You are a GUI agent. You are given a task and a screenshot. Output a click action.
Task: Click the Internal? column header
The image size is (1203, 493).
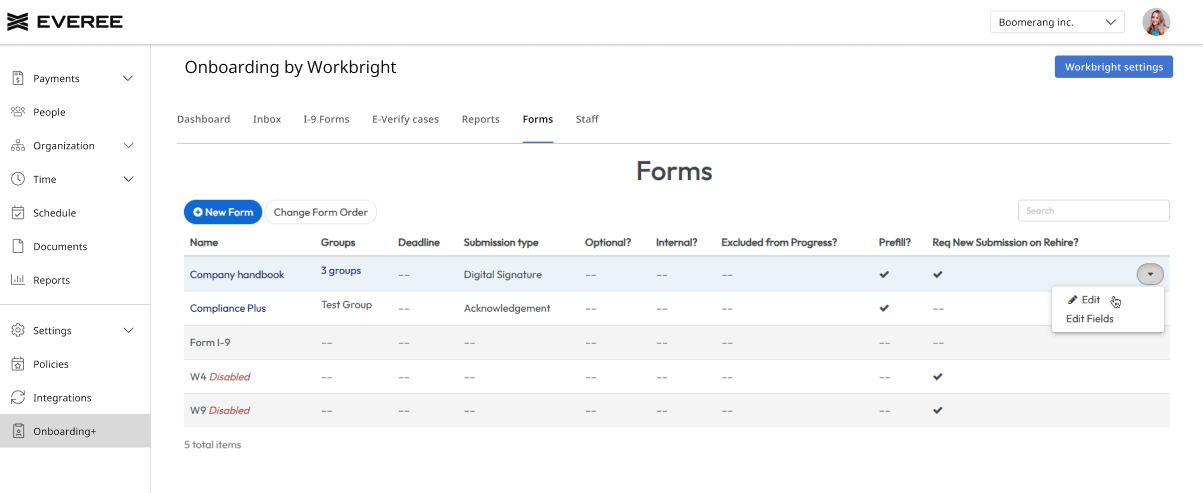[x=677, y=243]
